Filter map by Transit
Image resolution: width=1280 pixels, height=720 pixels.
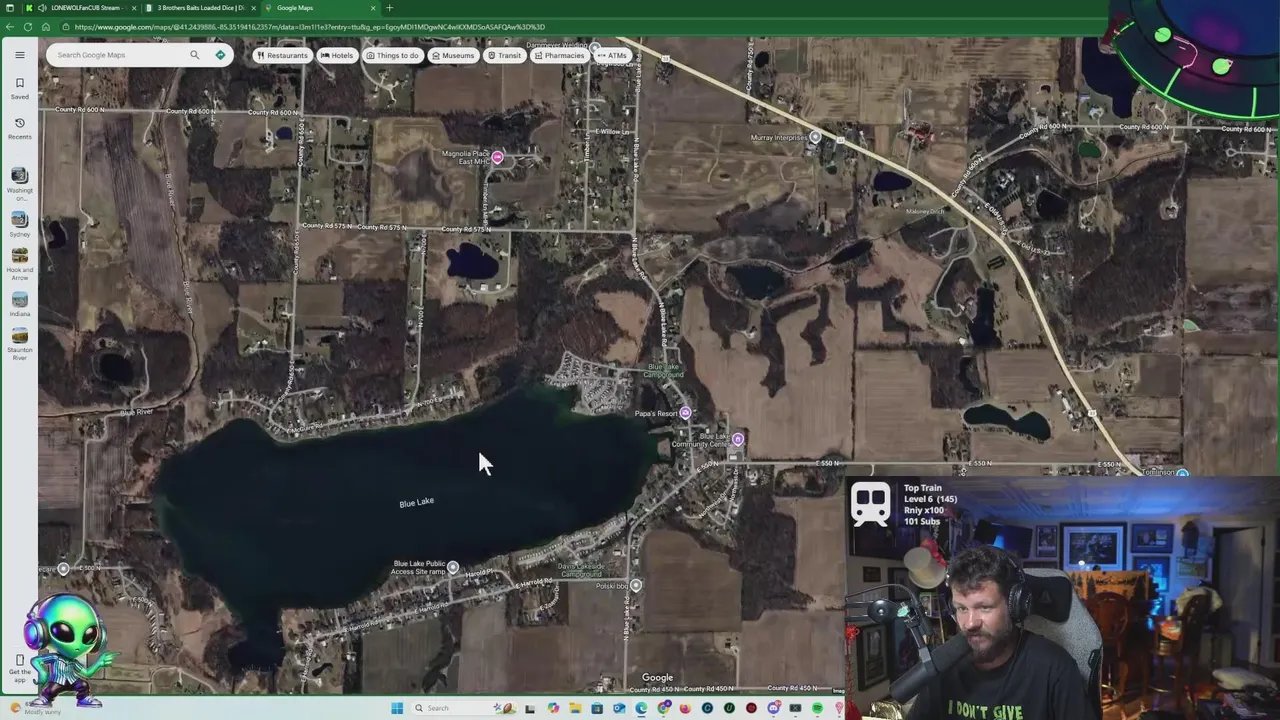point(504,55)
